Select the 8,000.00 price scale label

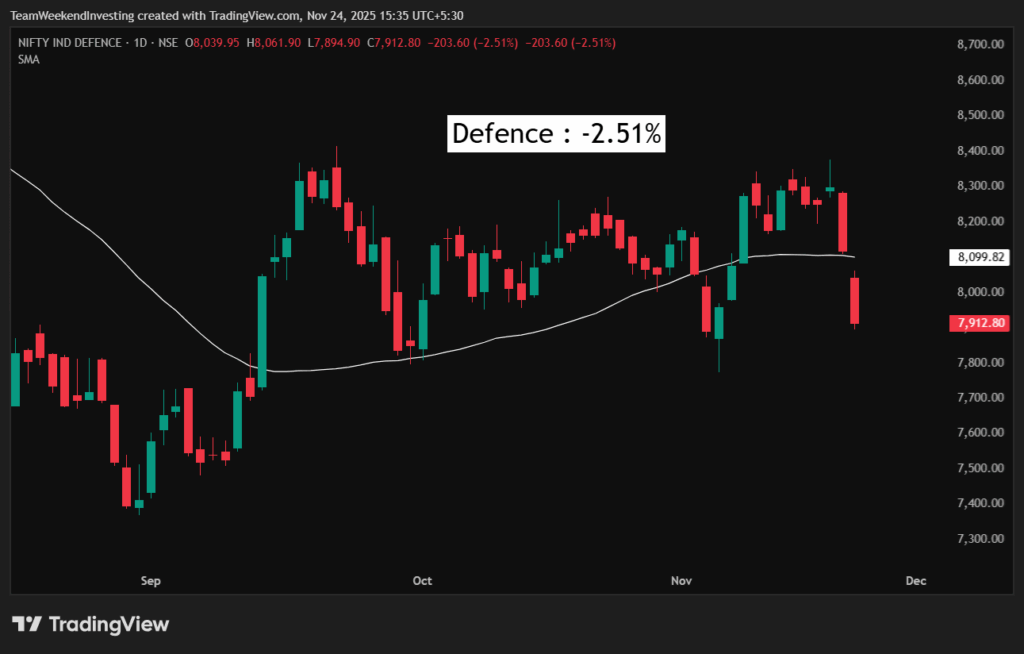[x=979, y=292]
